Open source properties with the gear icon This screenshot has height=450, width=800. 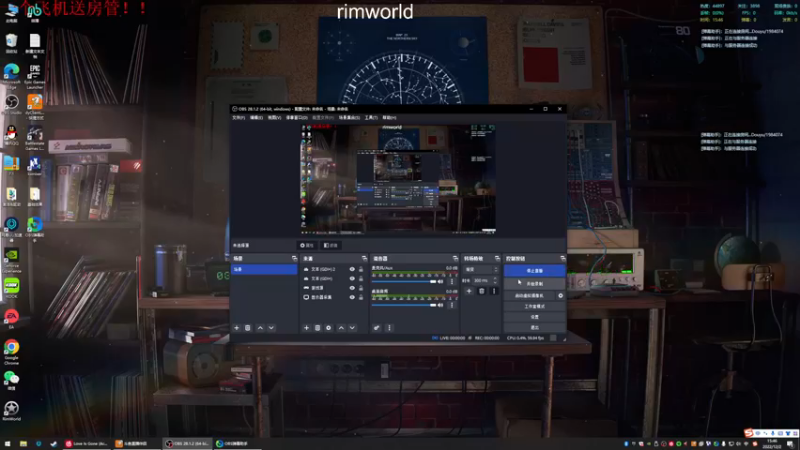point(329,328)
